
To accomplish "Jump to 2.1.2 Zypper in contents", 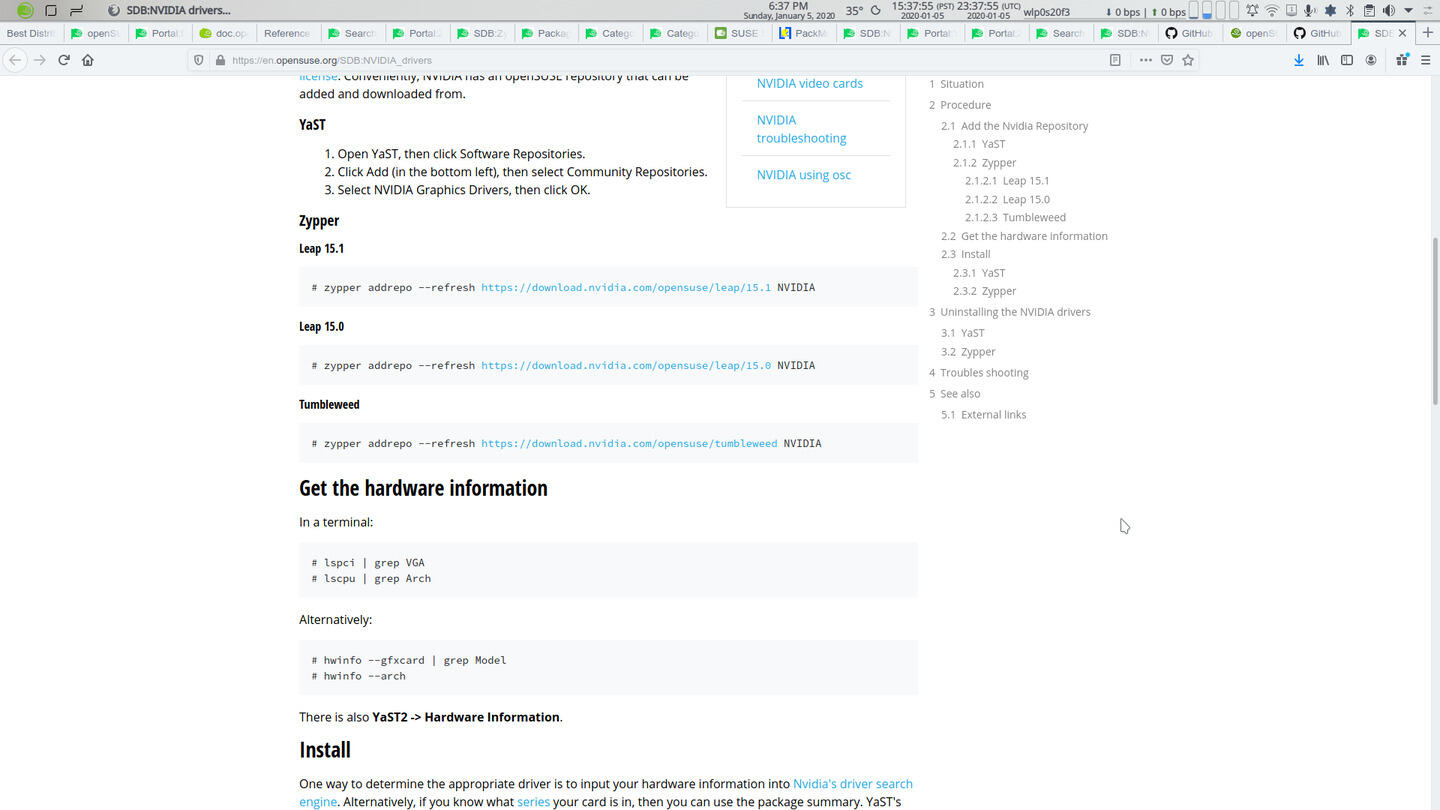I will 984,162.
